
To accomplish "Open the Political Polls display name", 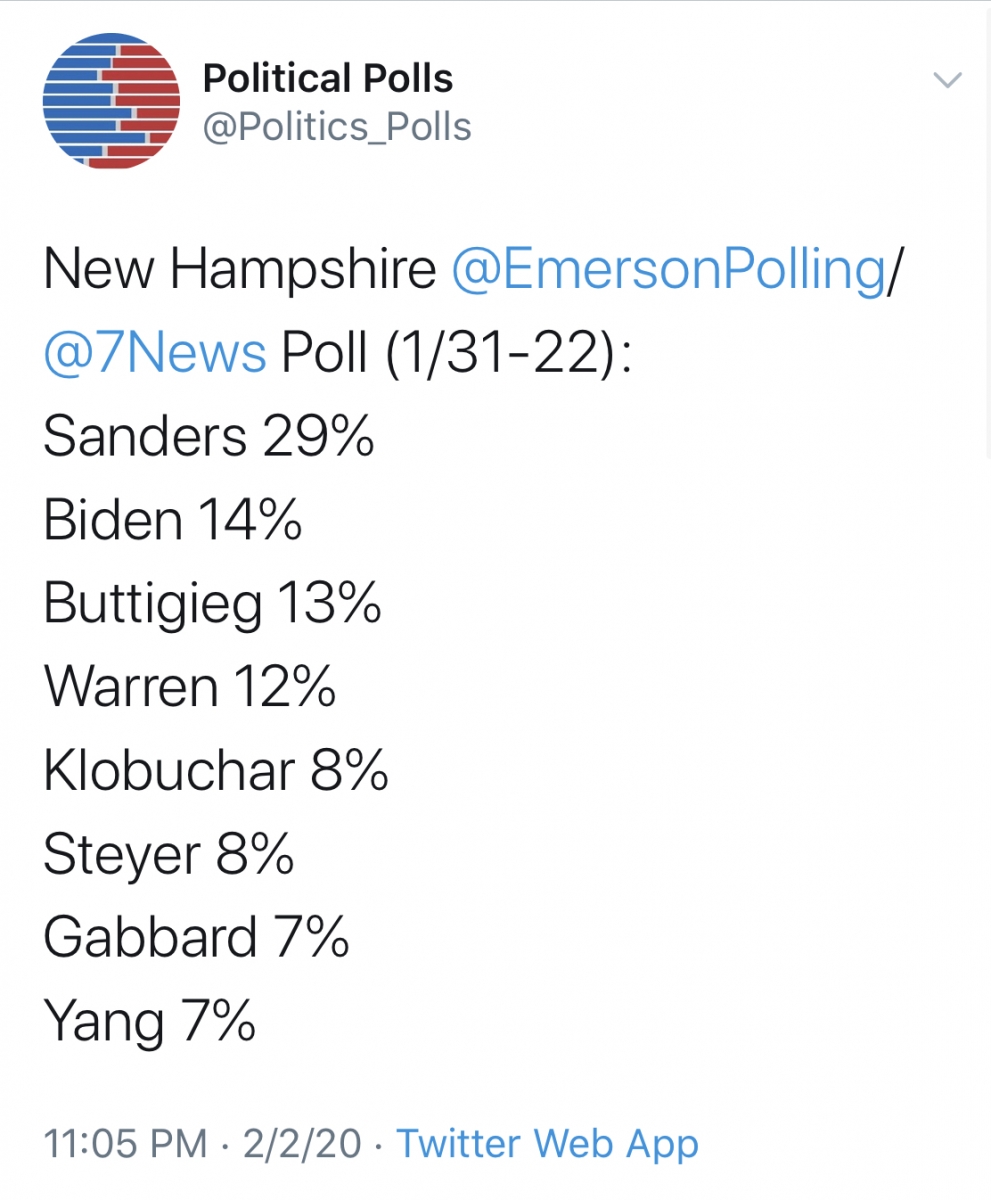I will click(x=328, y=78).
